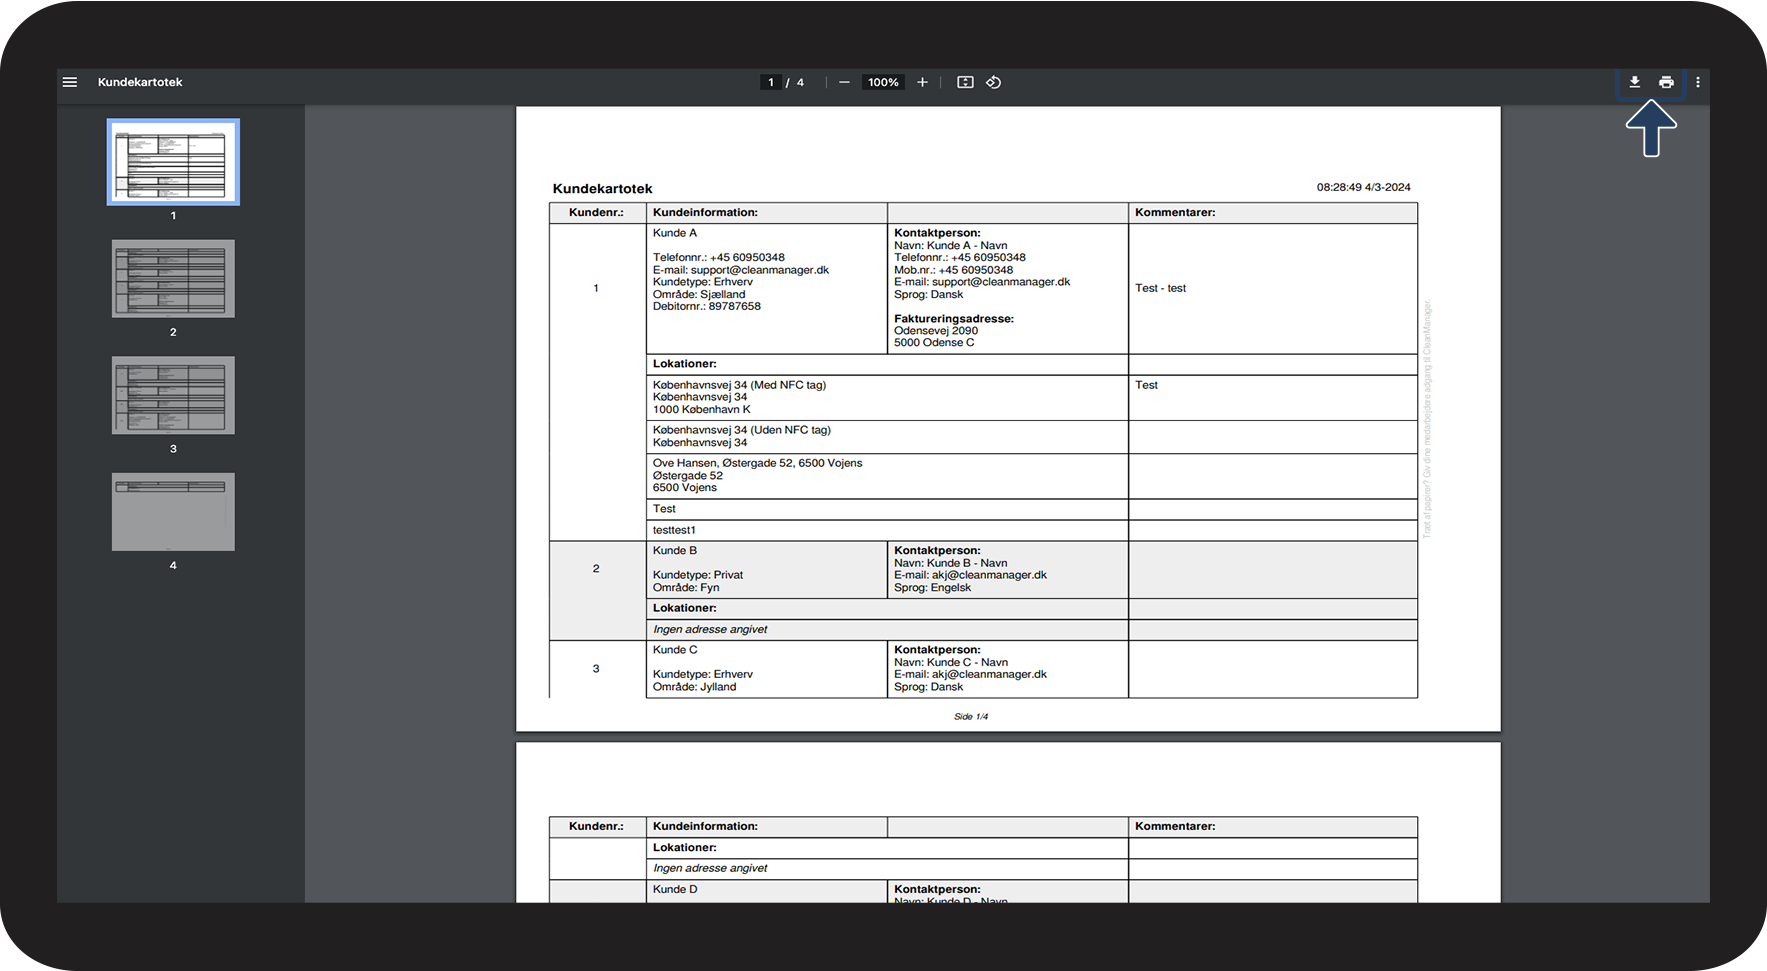Viewport: 1767px width, 971px height.
Task: Go to the page 4 thumbnail
Action: [173, 512]
